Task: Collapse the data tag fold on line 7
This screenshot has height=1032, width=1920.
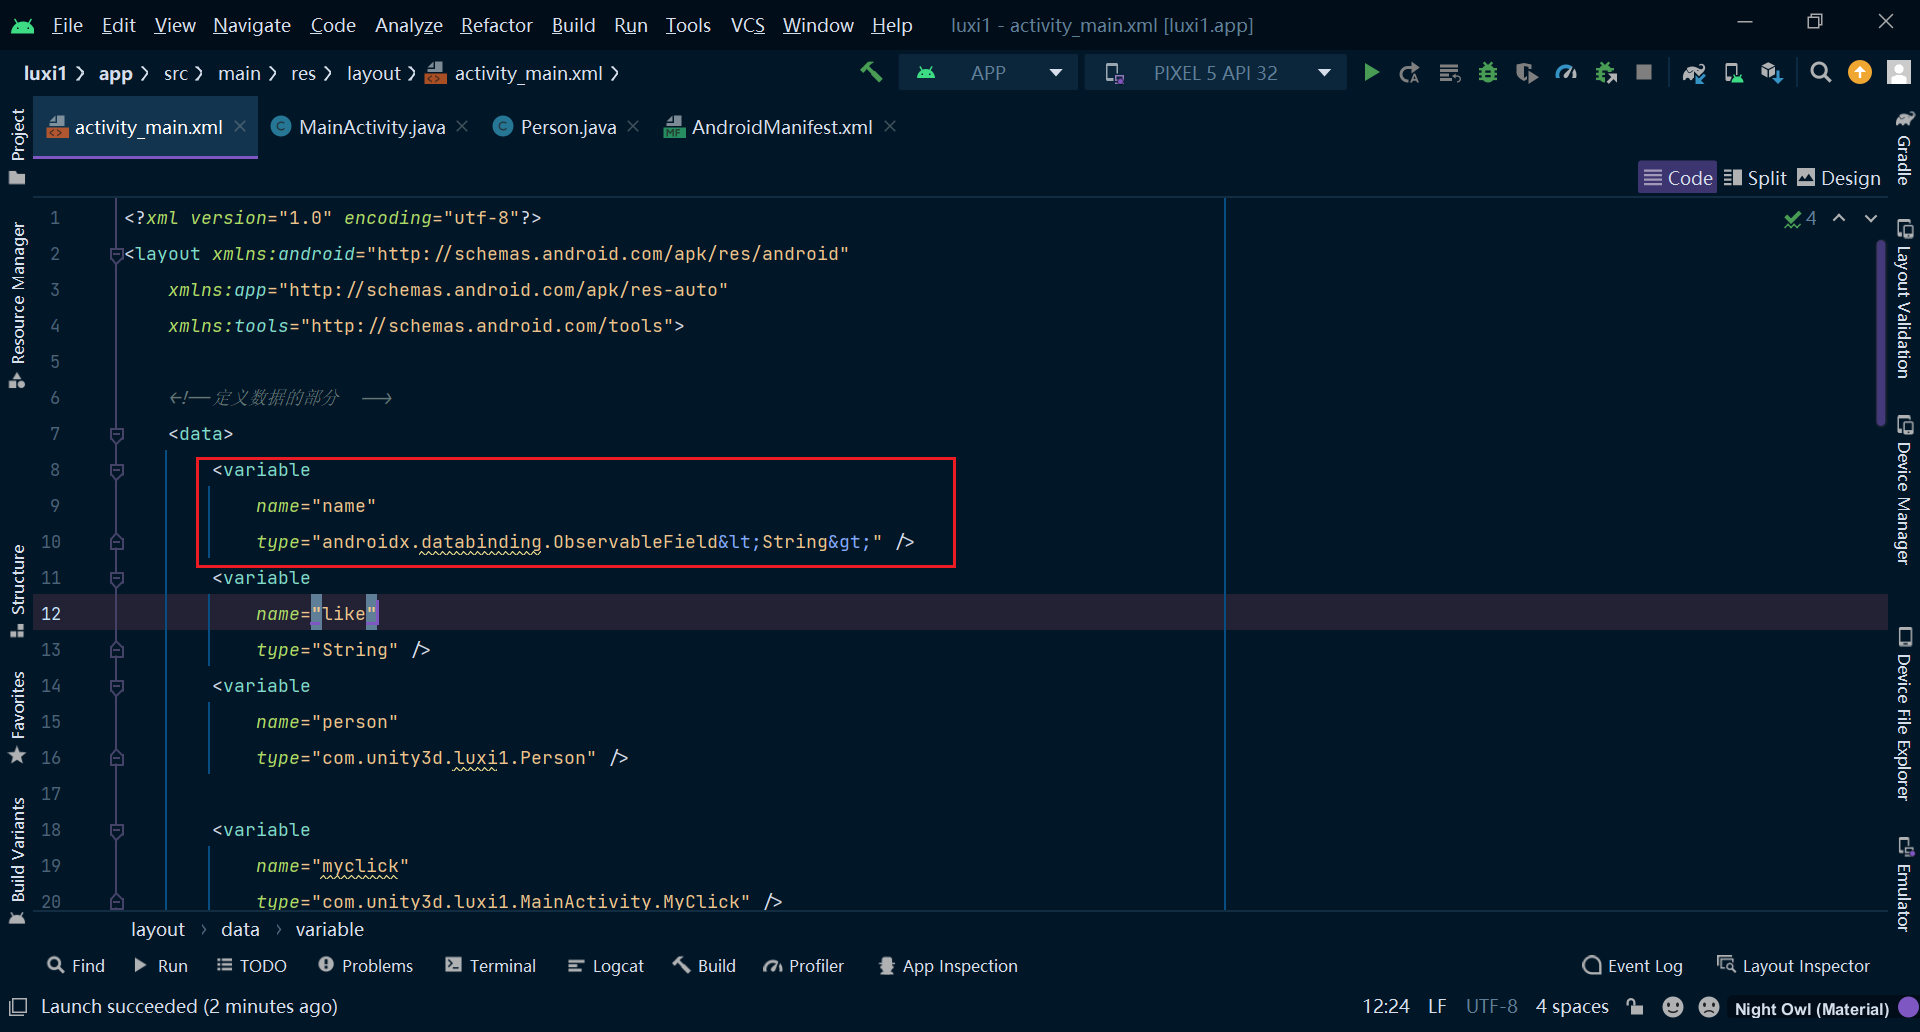Action: [117, 435]
